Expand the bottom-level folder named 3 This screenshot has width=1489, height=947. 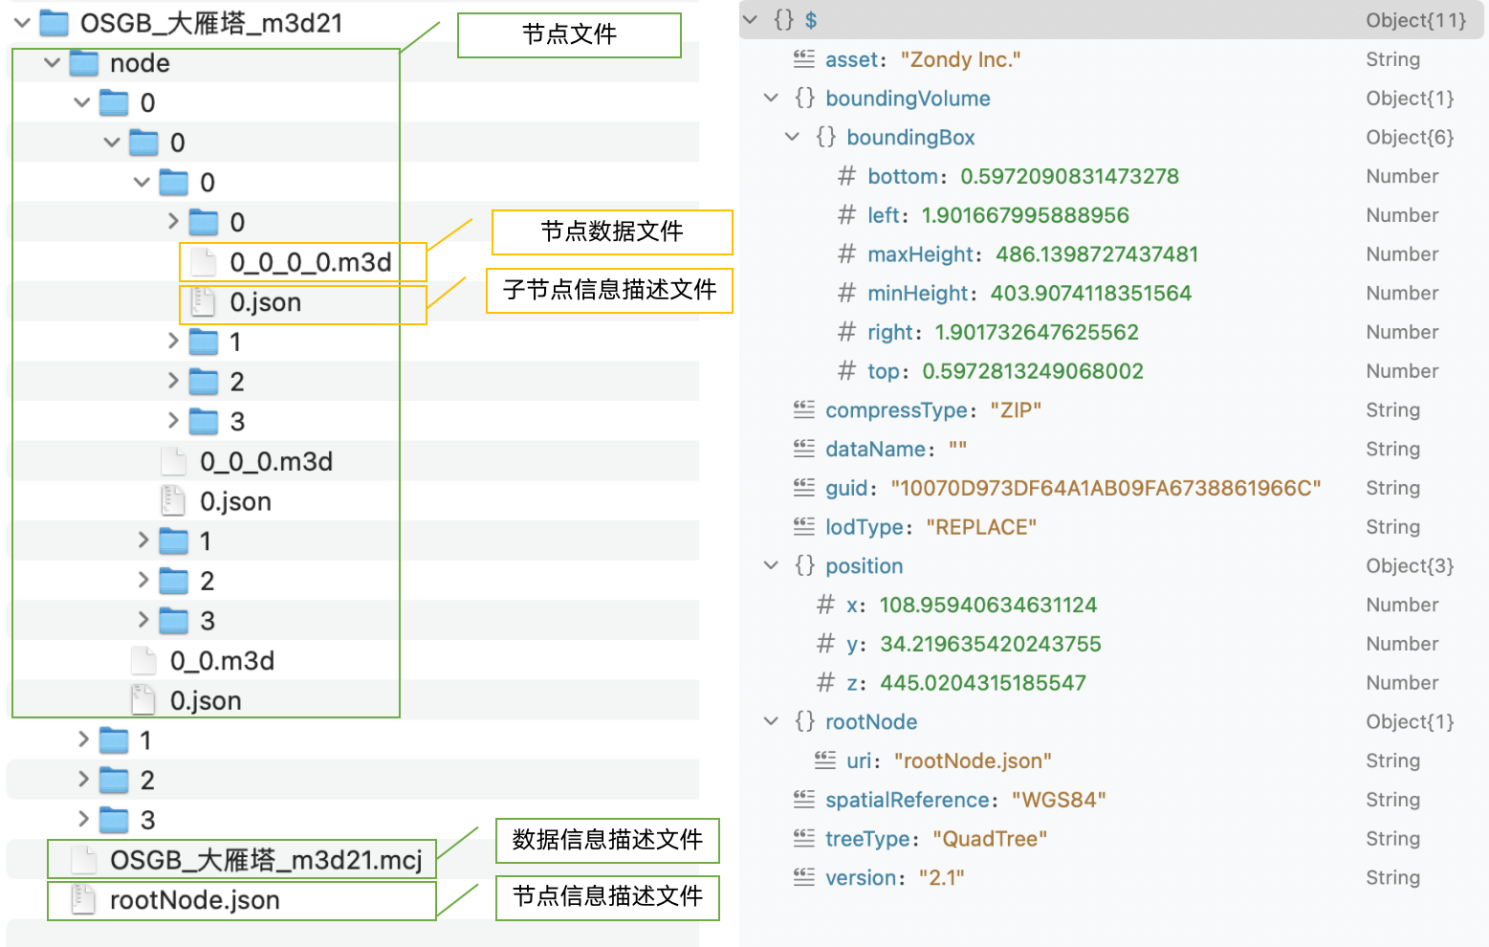click(x=84, y=820)
